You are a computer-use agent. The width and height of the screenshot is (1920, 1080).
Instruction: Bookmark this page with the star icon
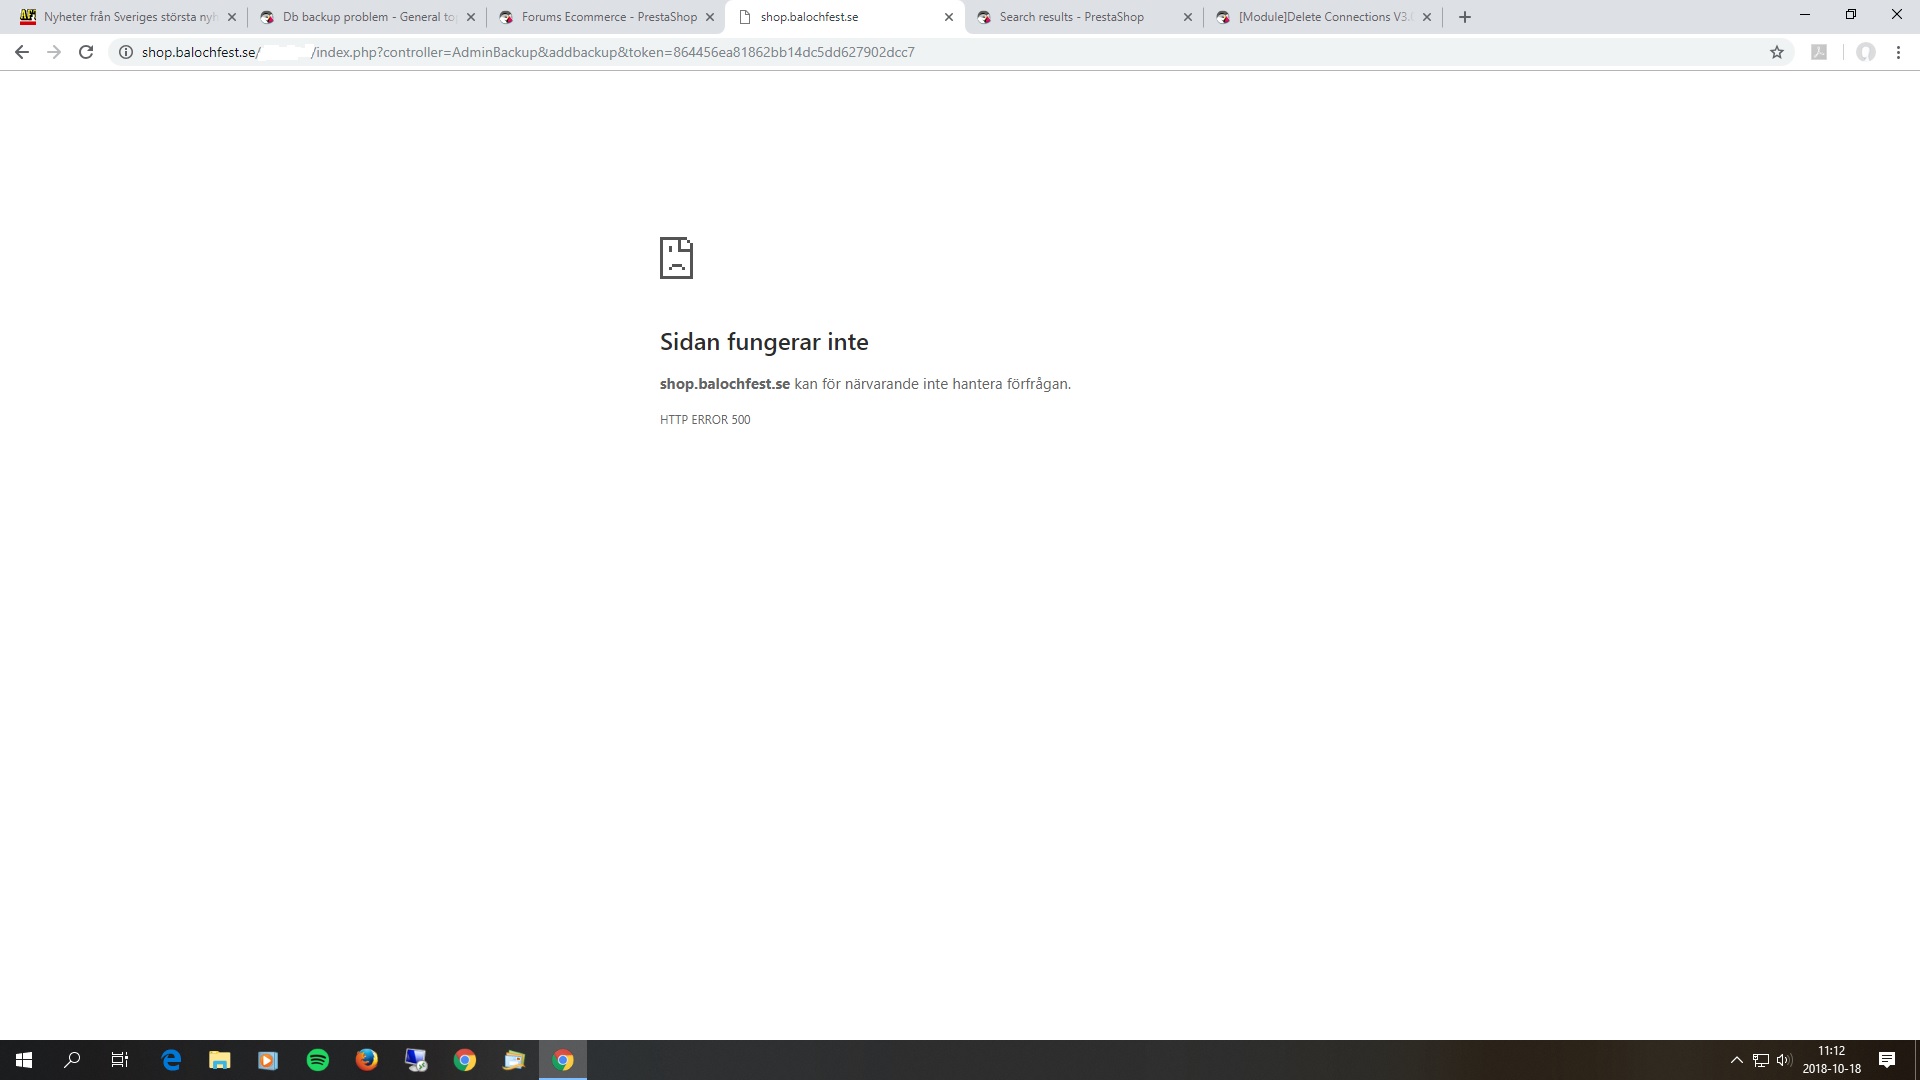pyautogui.click(x=1777, y=52)
